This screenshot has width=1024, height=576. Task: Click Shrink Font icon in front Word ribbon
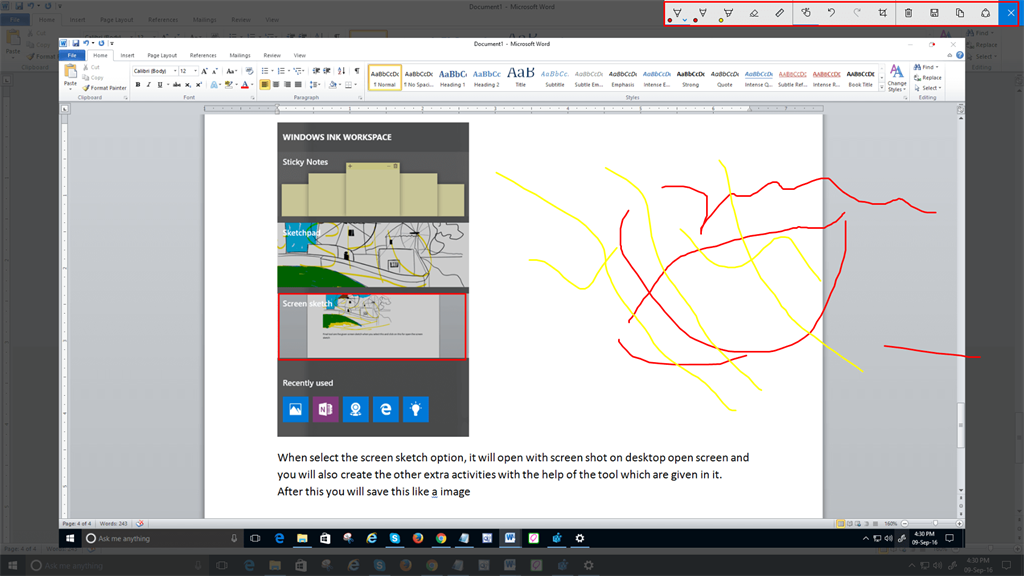(215, 71)
